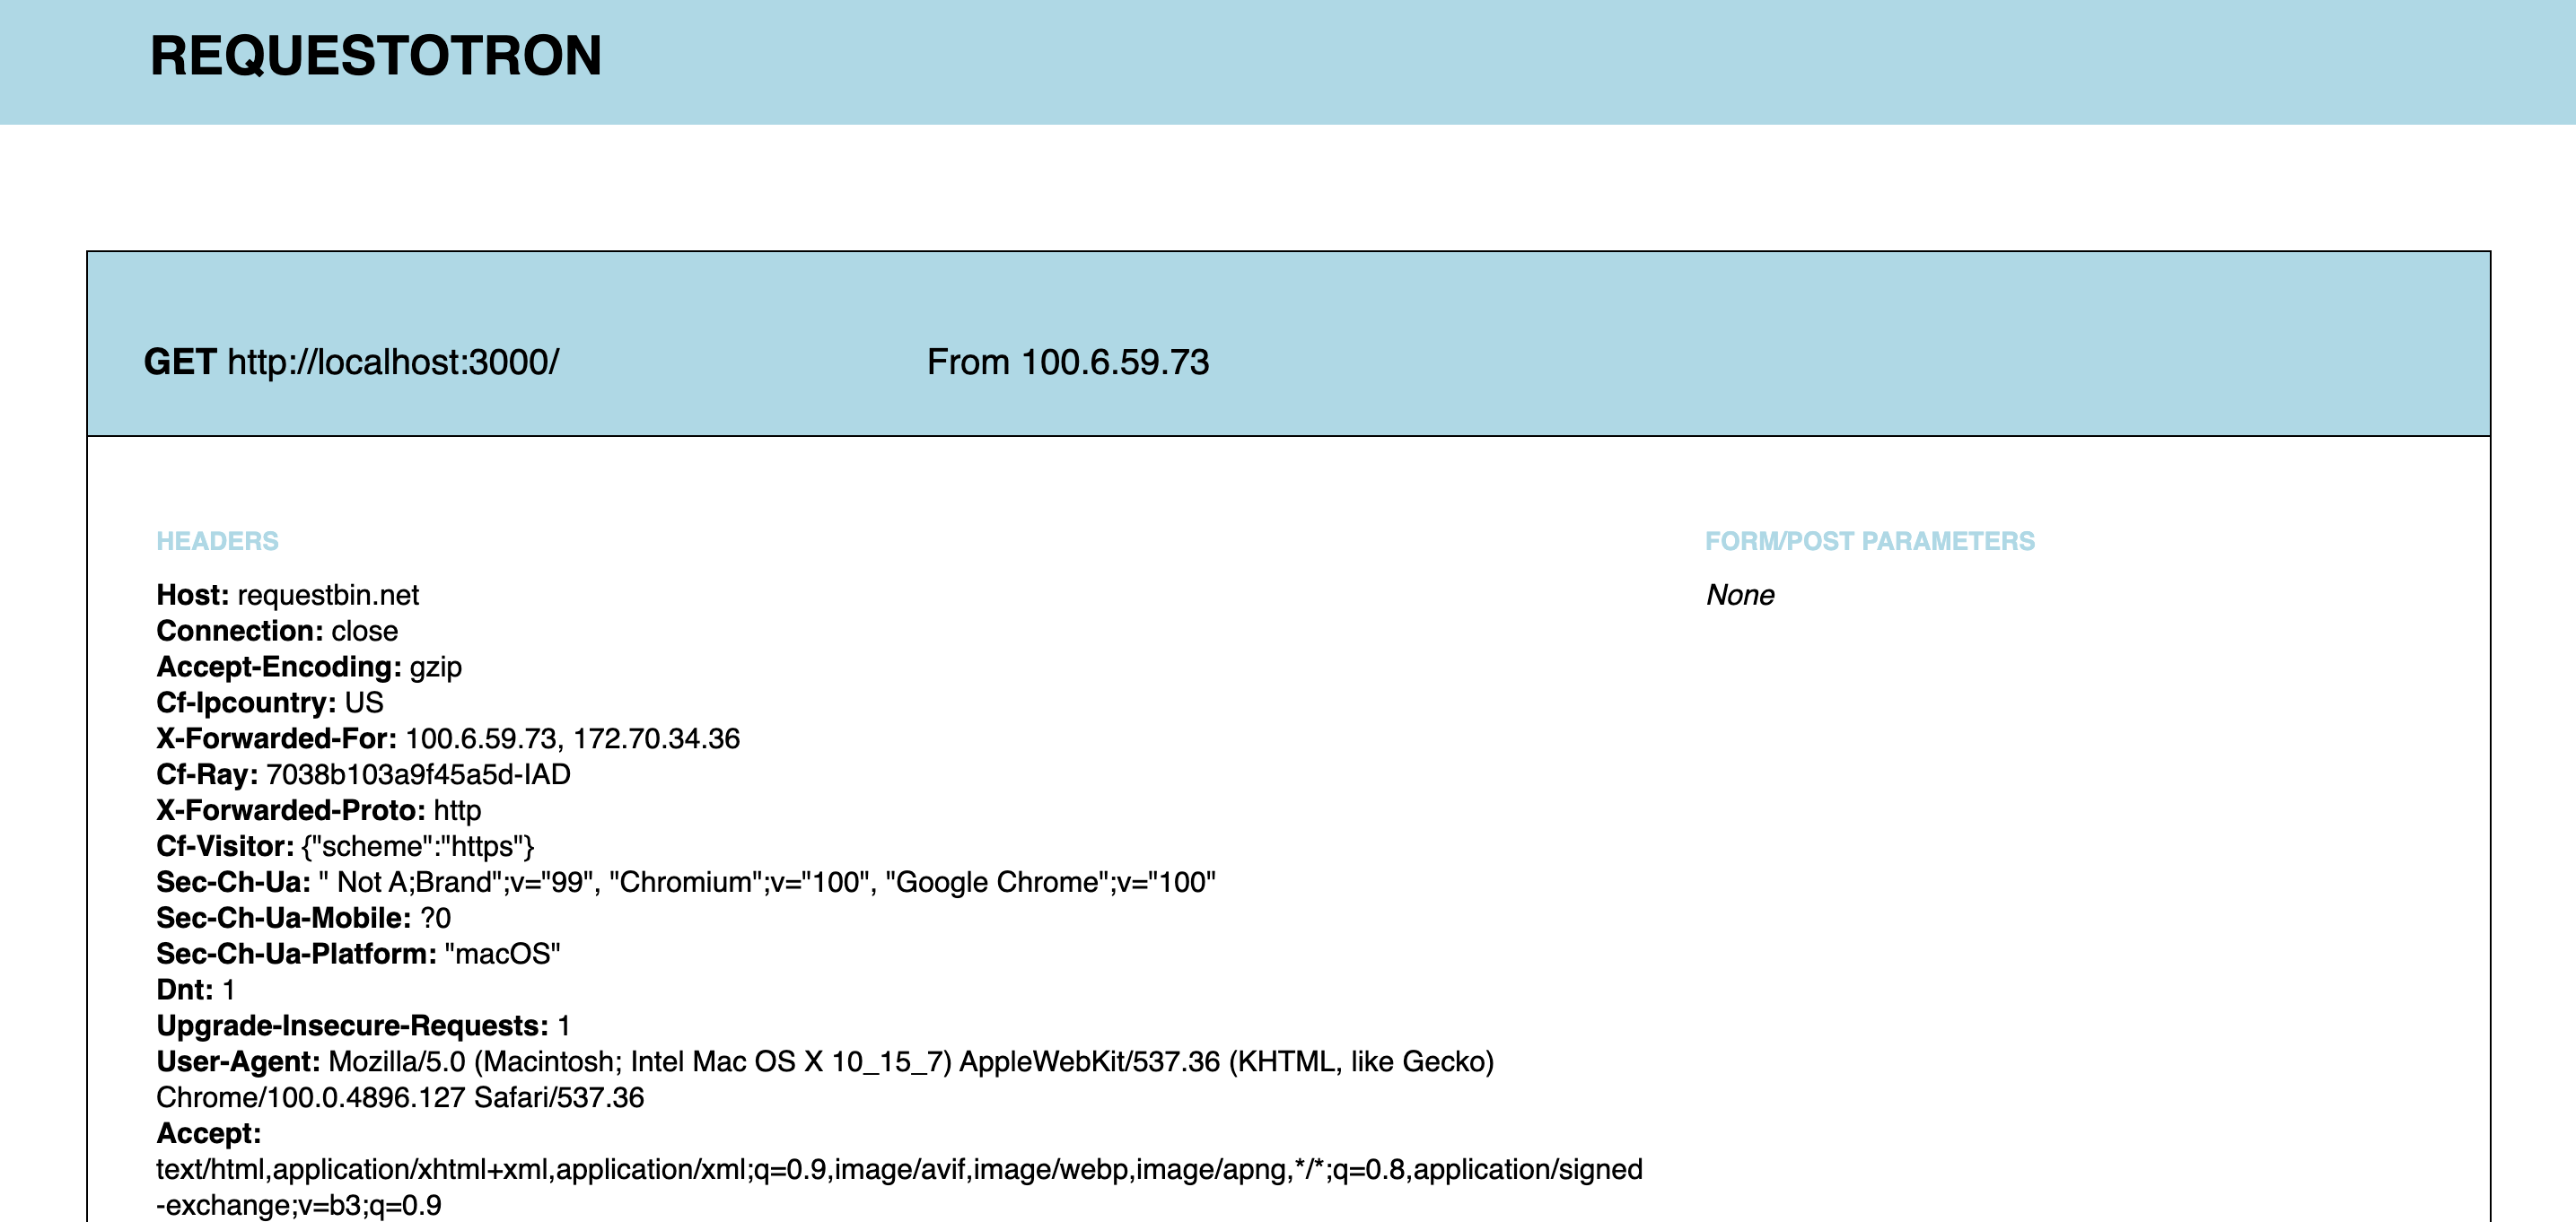Click the REQUESTOTRON page title

[x=375, y=56]
